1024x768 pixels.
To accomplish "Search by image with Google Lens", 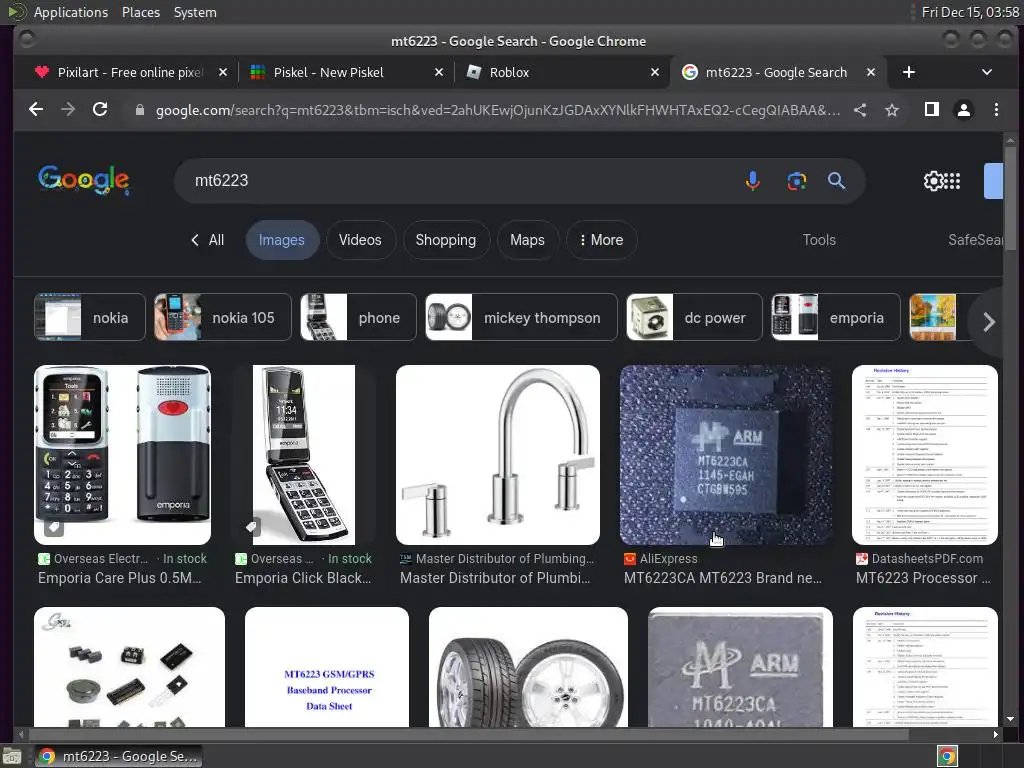I will (796, 181).
